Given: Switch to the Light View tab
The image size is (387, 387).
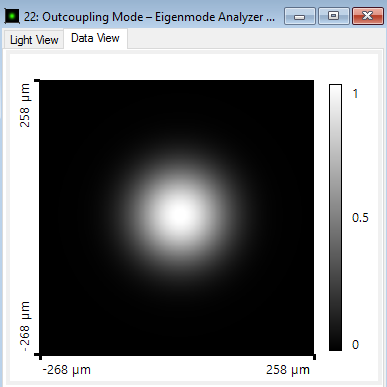Looking at the screenshot, I should click(x=34, y=40).
